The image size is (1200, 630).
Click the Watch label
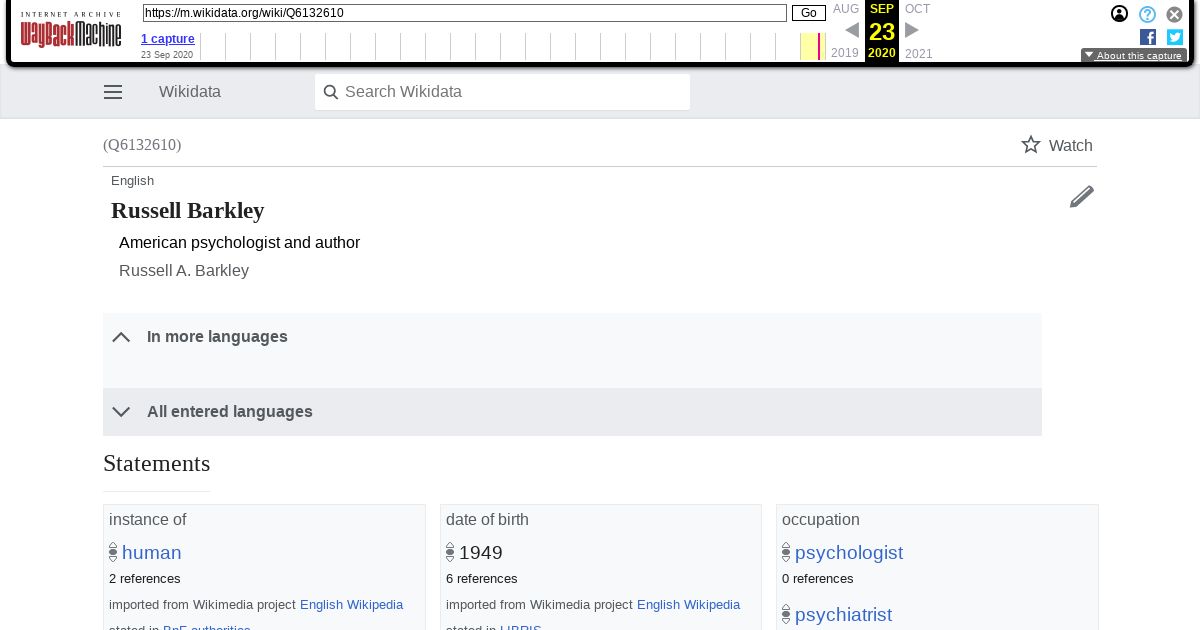coord(1070,146)
